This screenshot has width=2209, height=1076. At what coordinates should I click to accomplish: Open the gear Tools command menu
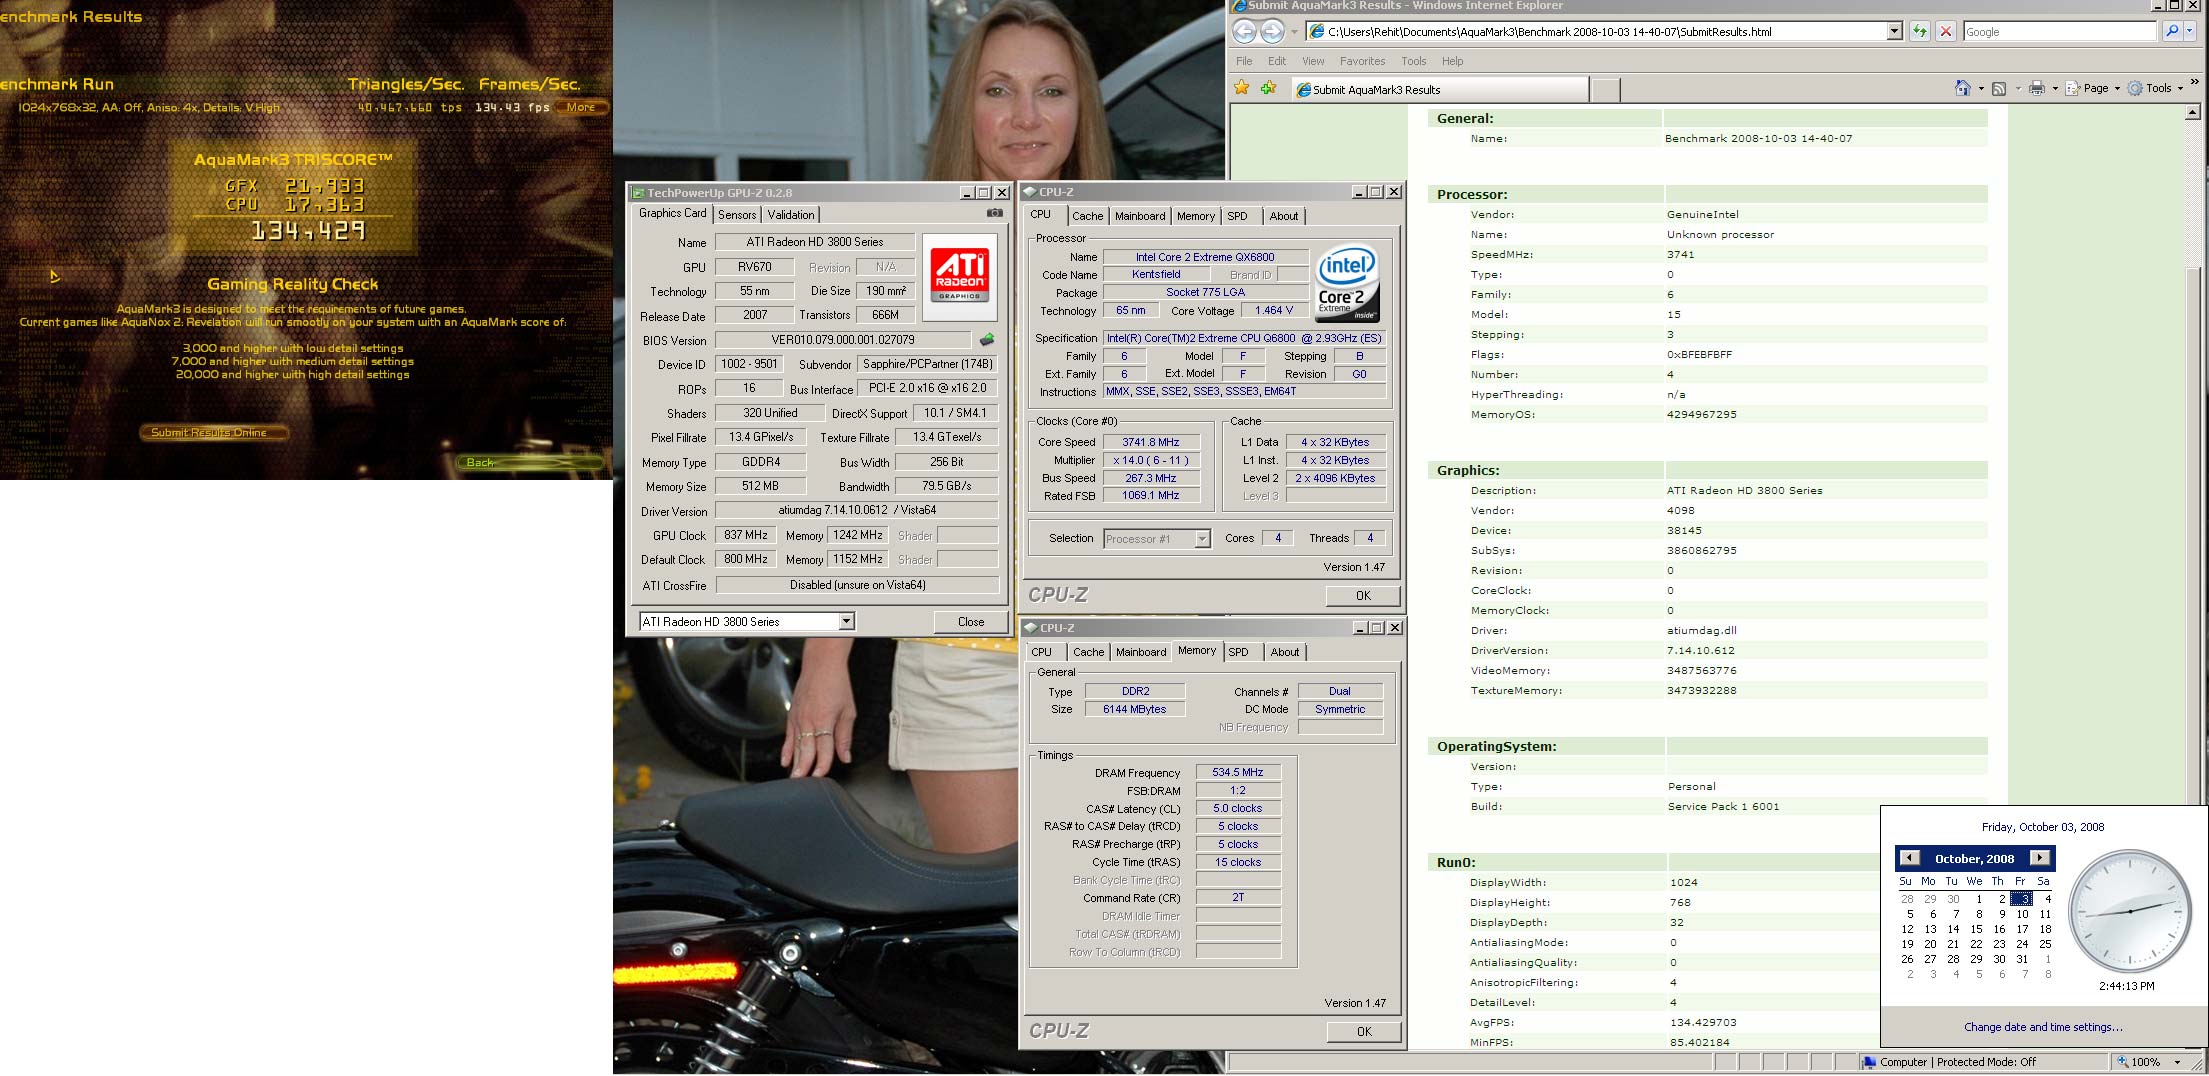coord(2156,89)
